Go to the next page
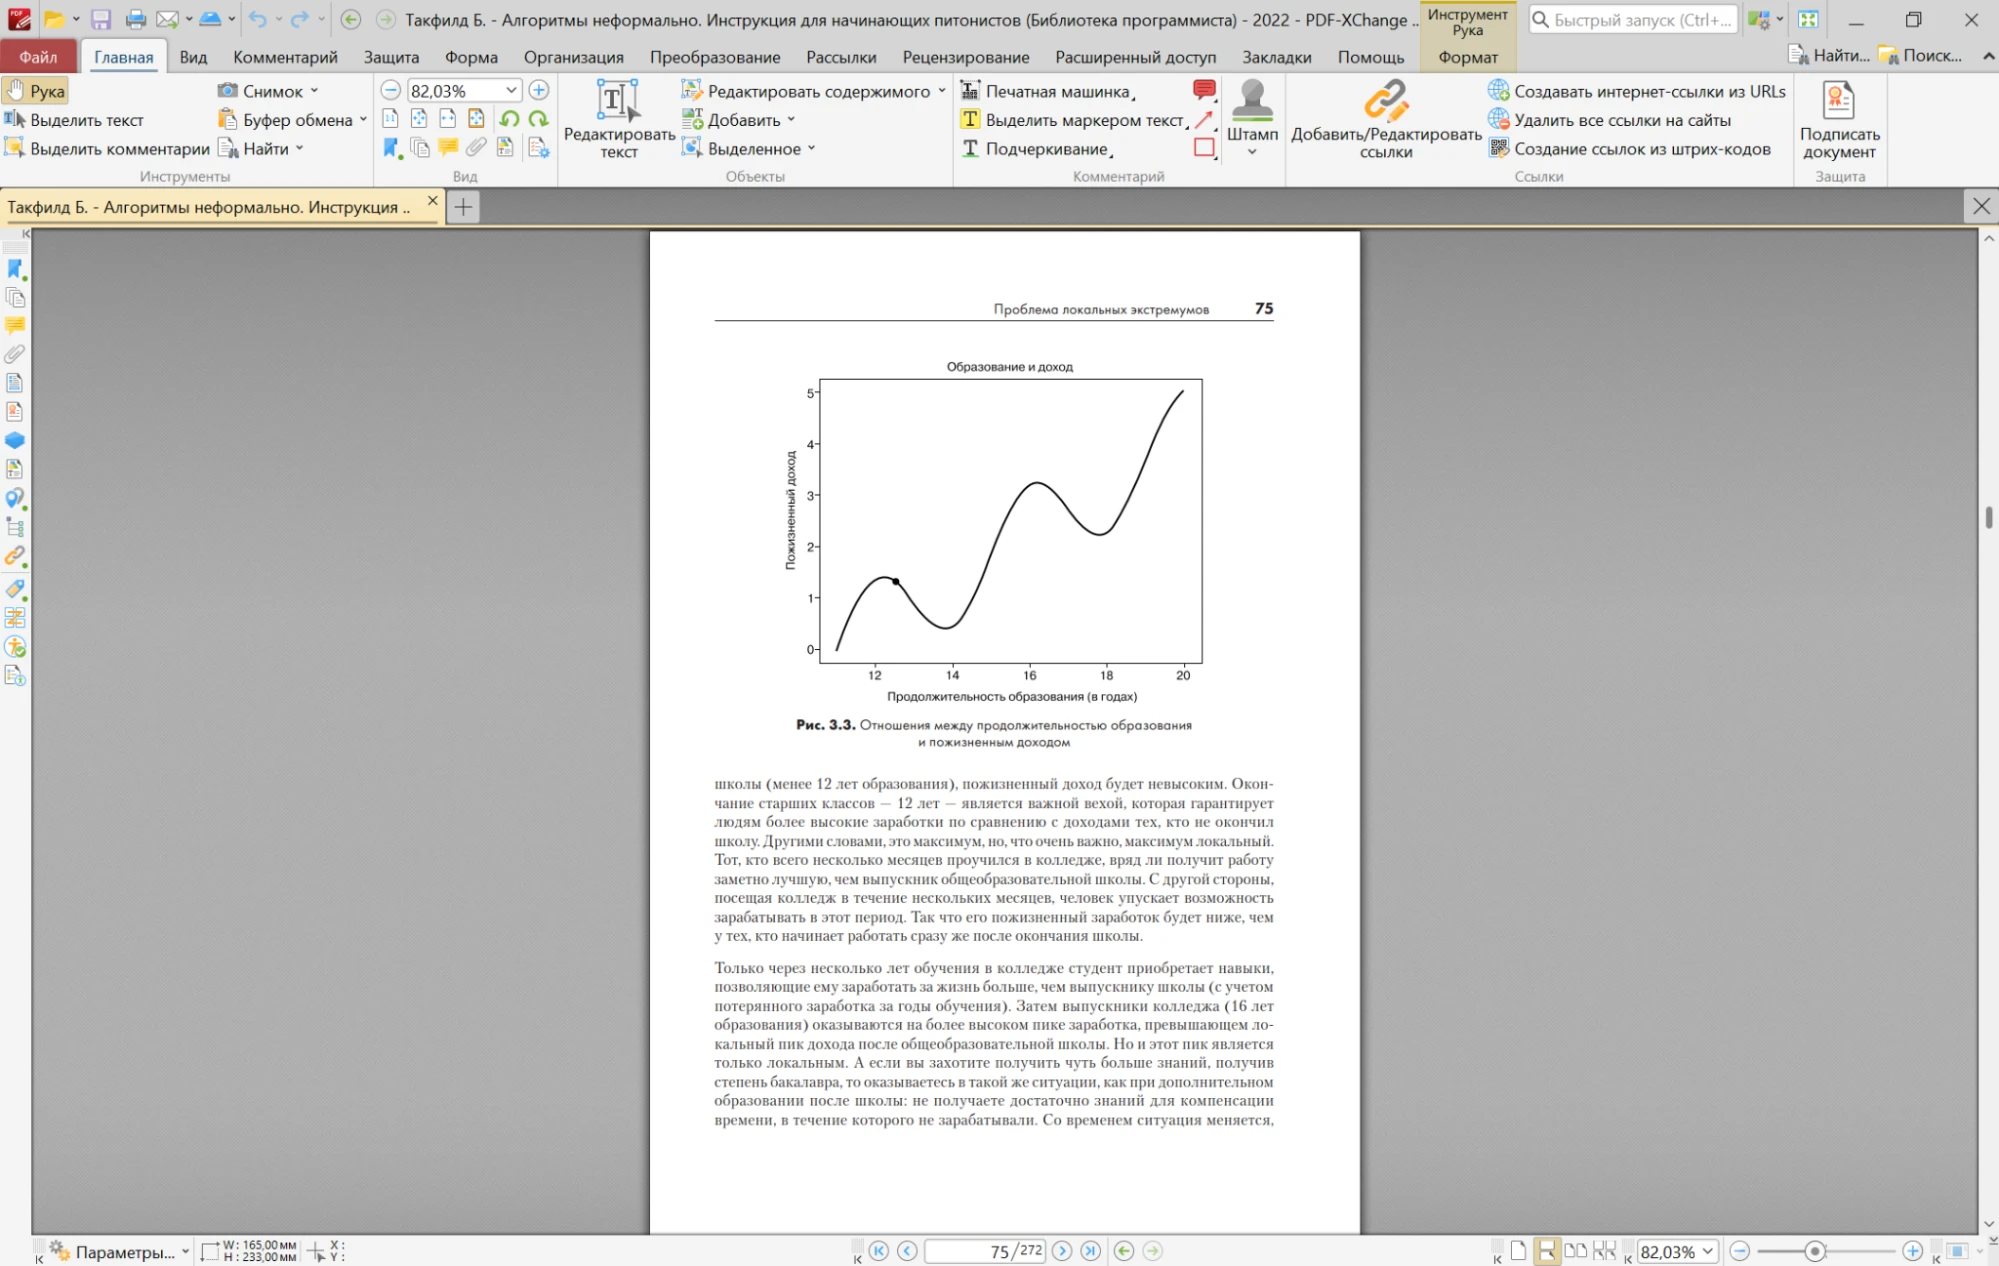 tap(1062, 1251)
